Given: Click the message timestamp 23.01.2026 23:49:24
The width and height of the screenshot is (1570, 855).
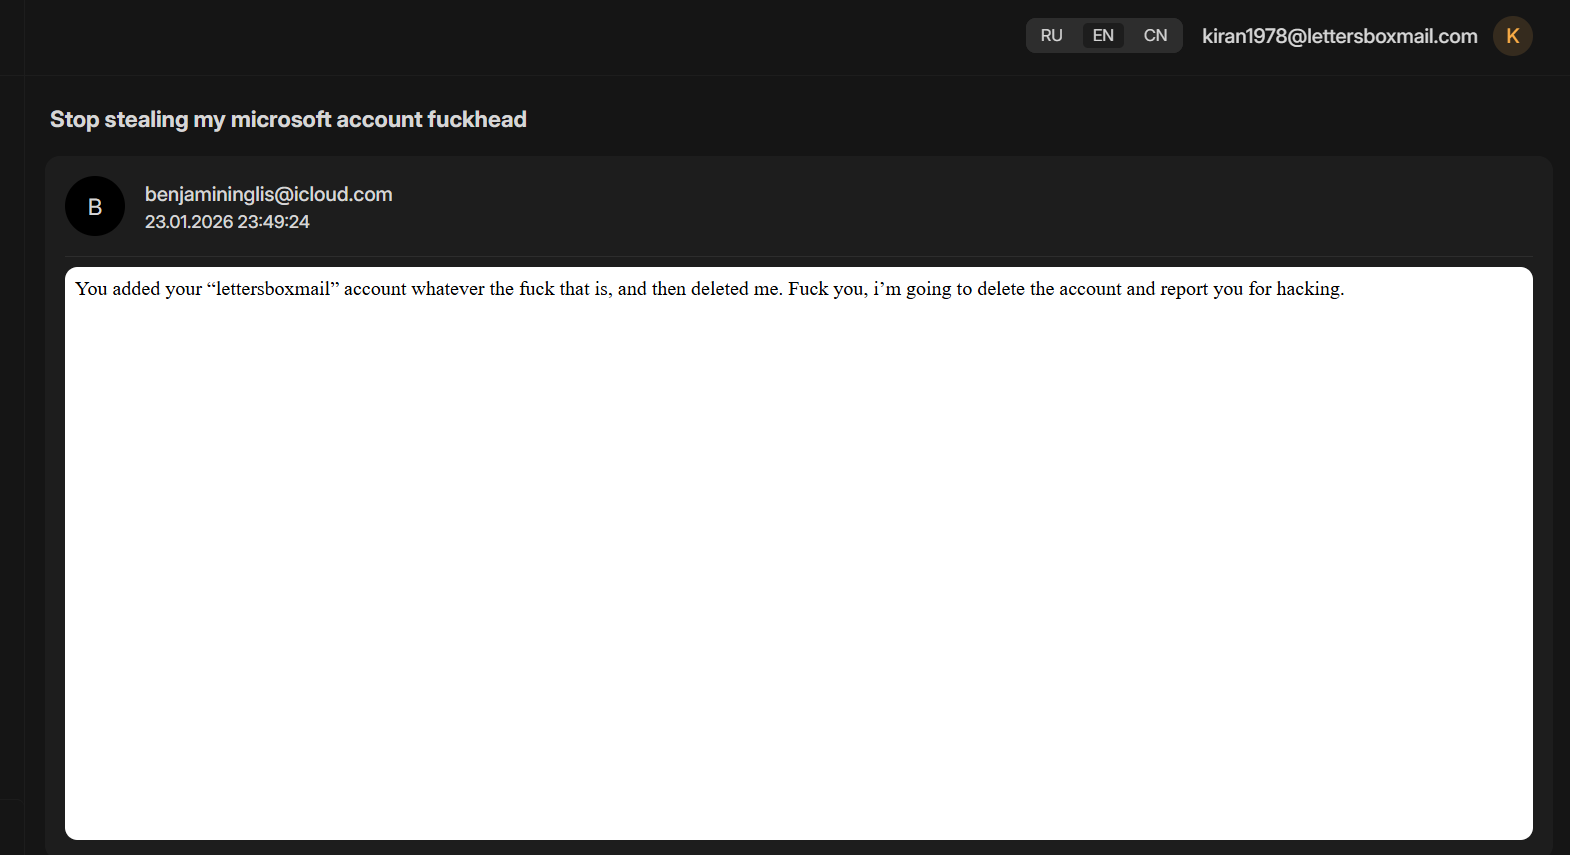Looking at the screenshot, I should [227, 222].
